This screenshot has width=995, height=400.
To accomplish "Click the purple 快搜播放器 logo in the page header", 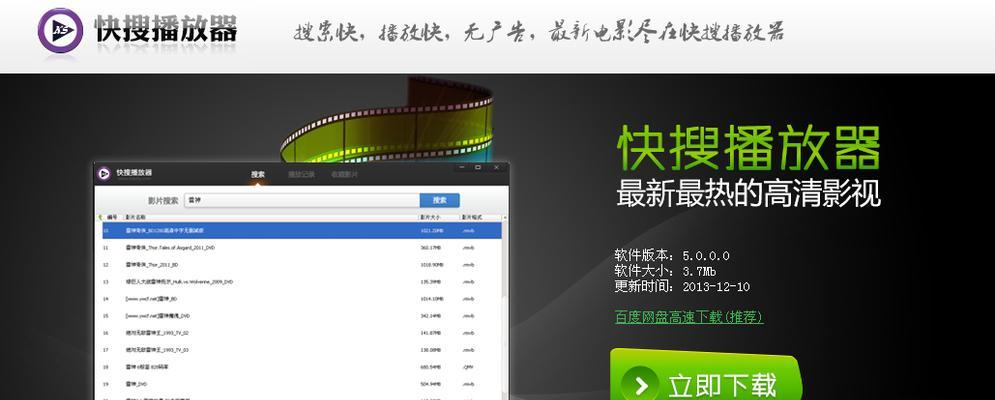I will pos(60,30).
